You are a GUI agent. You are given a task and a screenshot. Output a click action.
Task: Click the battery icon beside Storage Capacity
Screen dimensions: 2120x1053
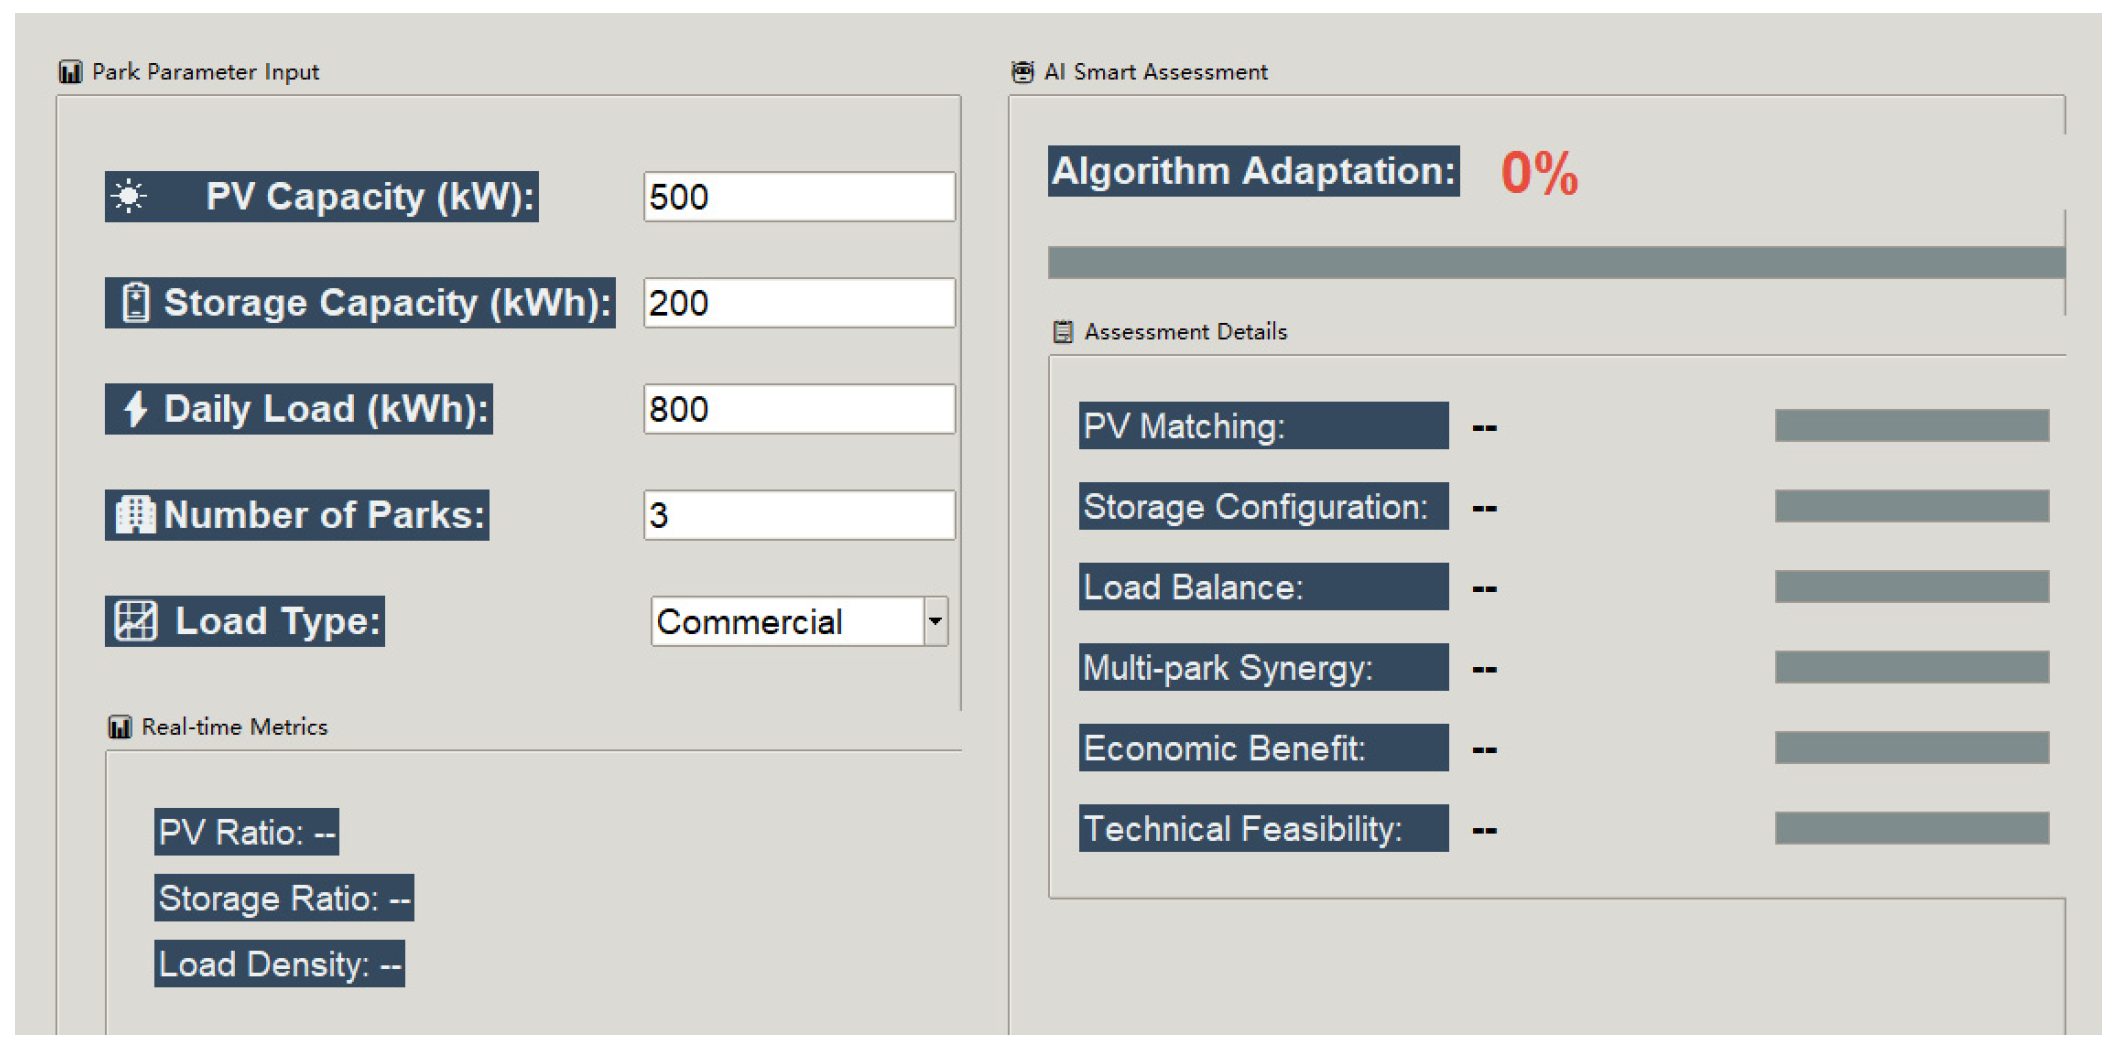(135, 302)
